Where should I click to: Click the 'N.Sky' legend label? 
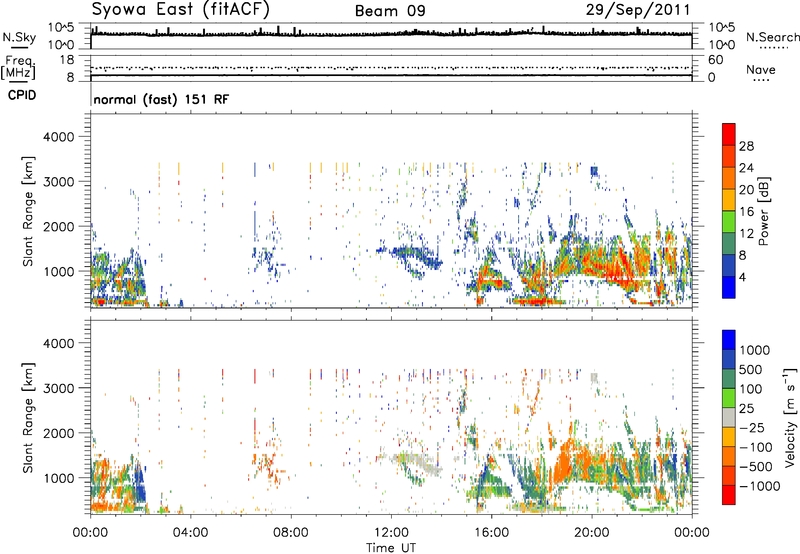click(x=19, y=37)
